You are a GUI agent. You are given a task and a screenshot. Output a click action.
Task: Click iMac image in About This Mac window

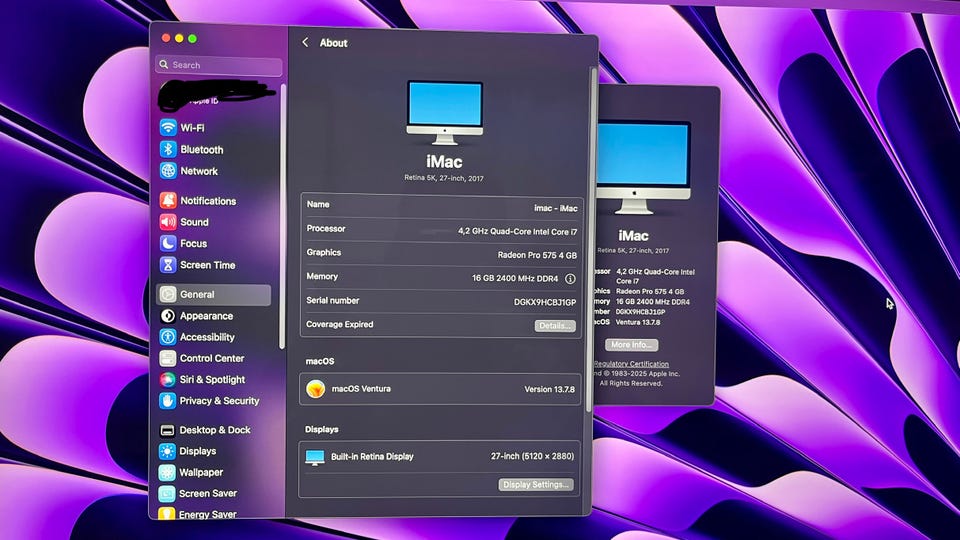point(642,168)
